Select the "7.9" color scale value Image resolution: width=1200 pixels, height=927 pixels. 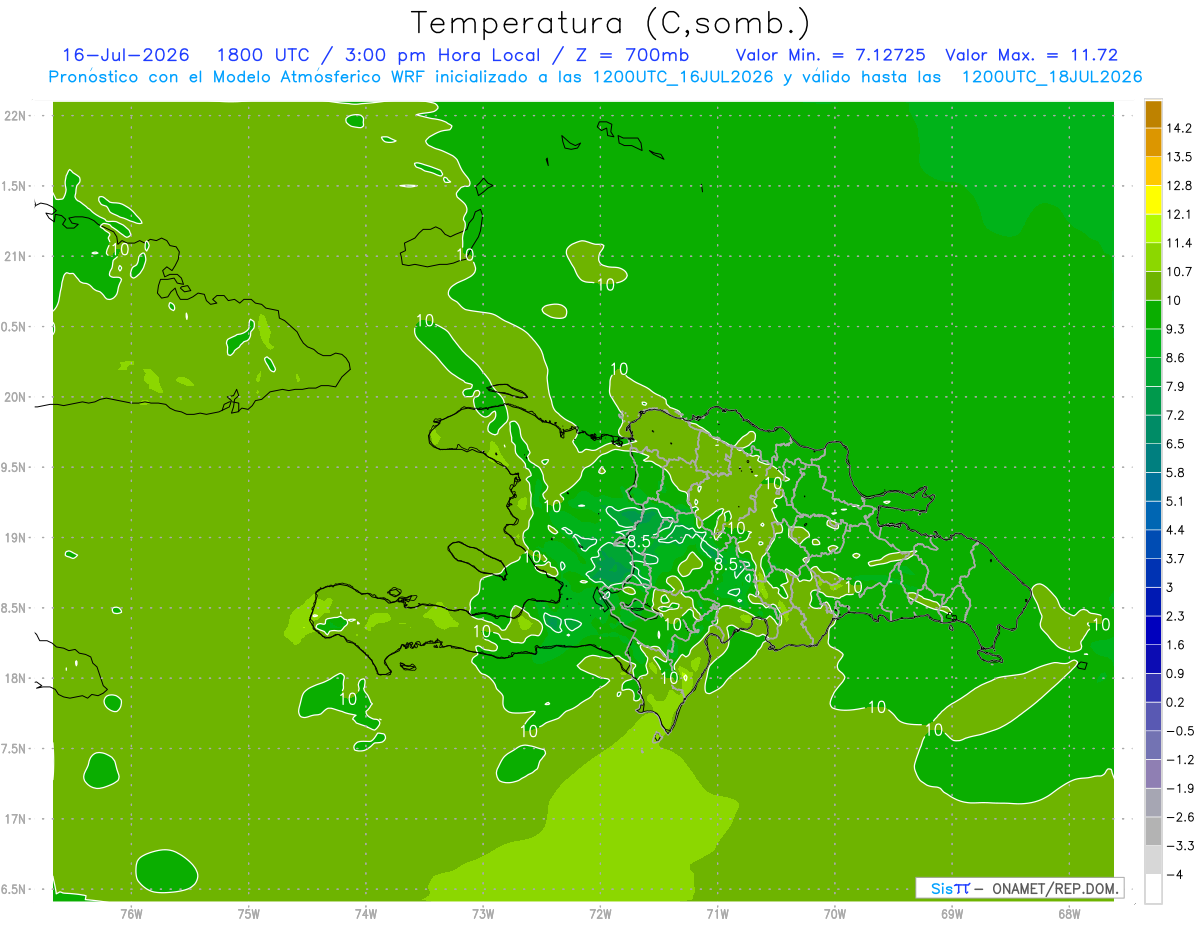1176,386
